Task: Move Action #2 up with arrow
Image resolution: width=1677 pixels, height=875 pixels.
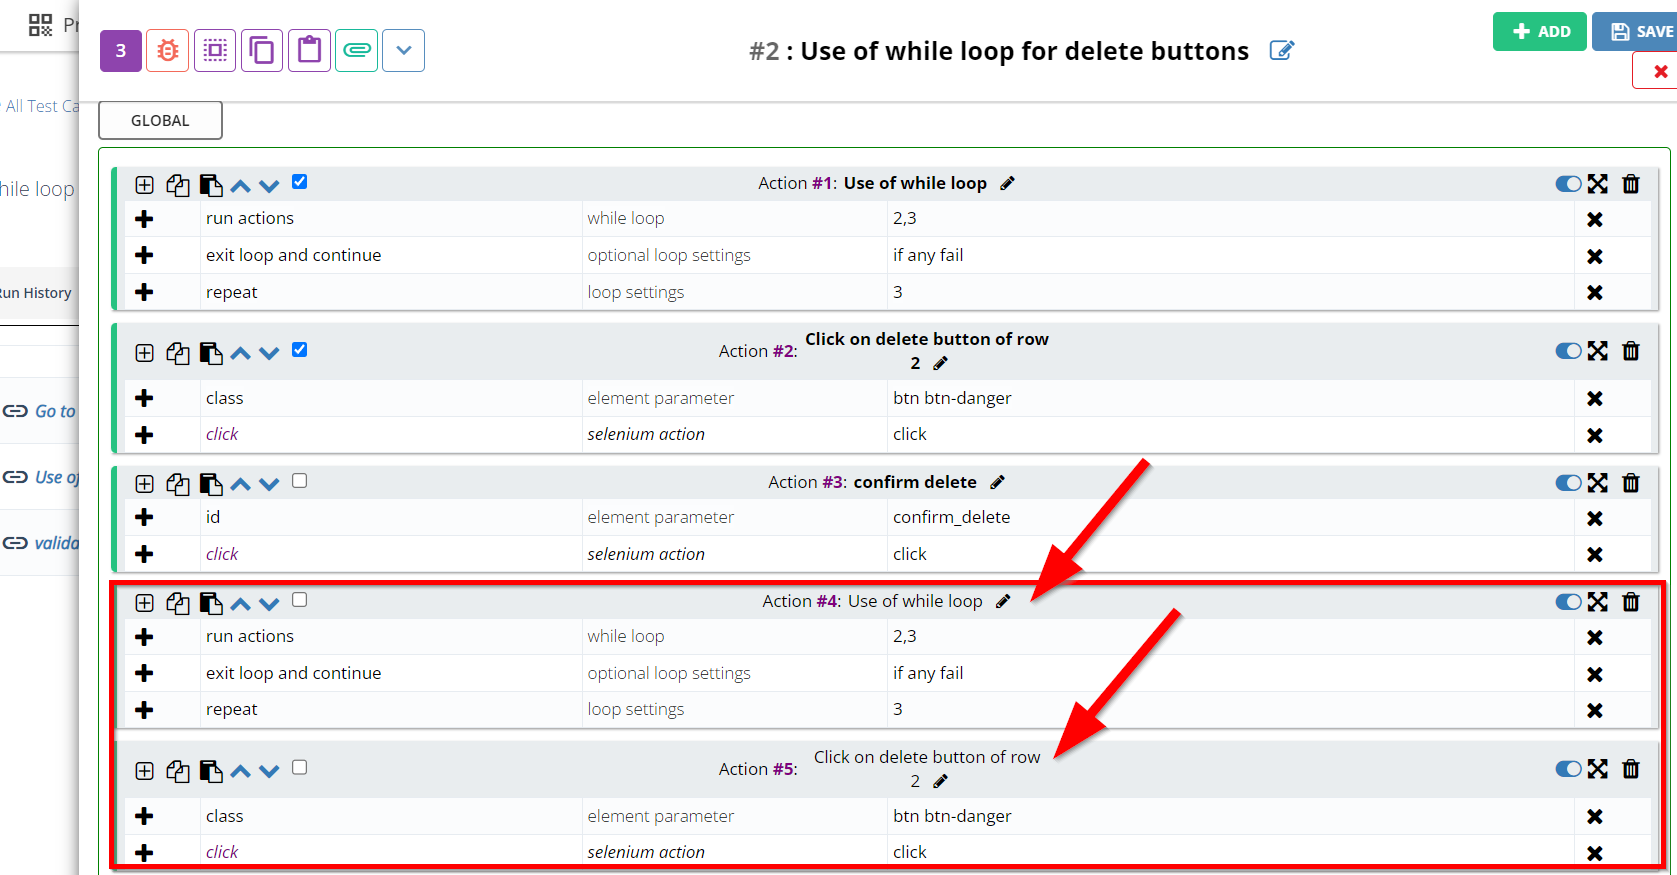Action: pyautogui.click(x=240, y=353)
